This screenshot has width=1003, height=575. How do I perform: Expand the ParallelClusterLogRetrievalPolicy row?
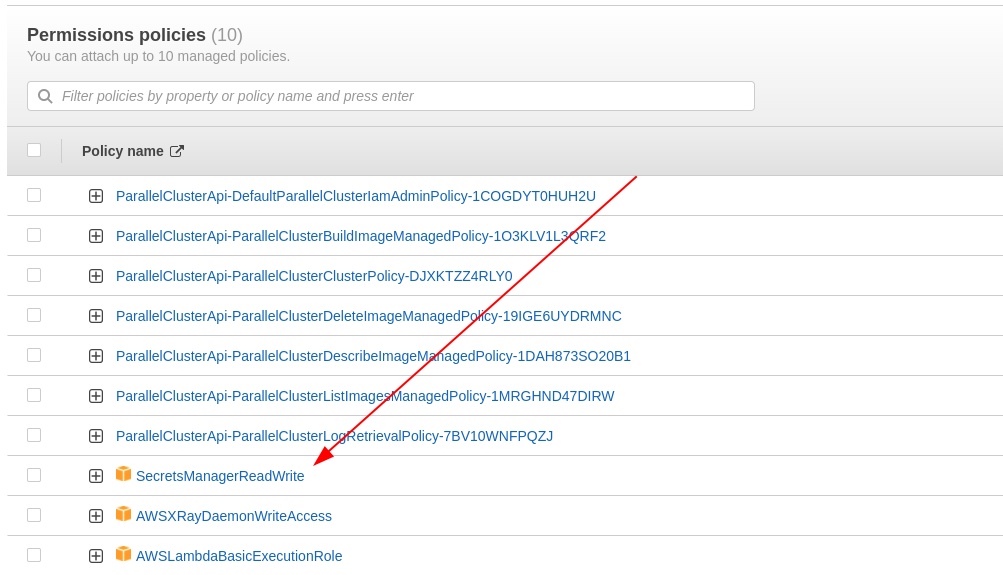[x=96, y=436]
